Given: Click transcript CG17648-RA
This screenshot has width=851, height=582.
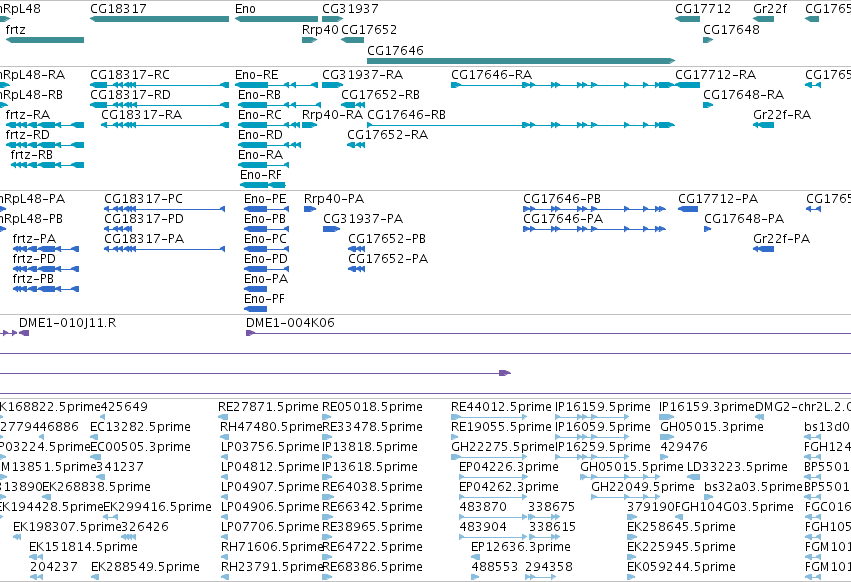Looking at the screenshot, I should pyautogui.click(x=708, y=105).
